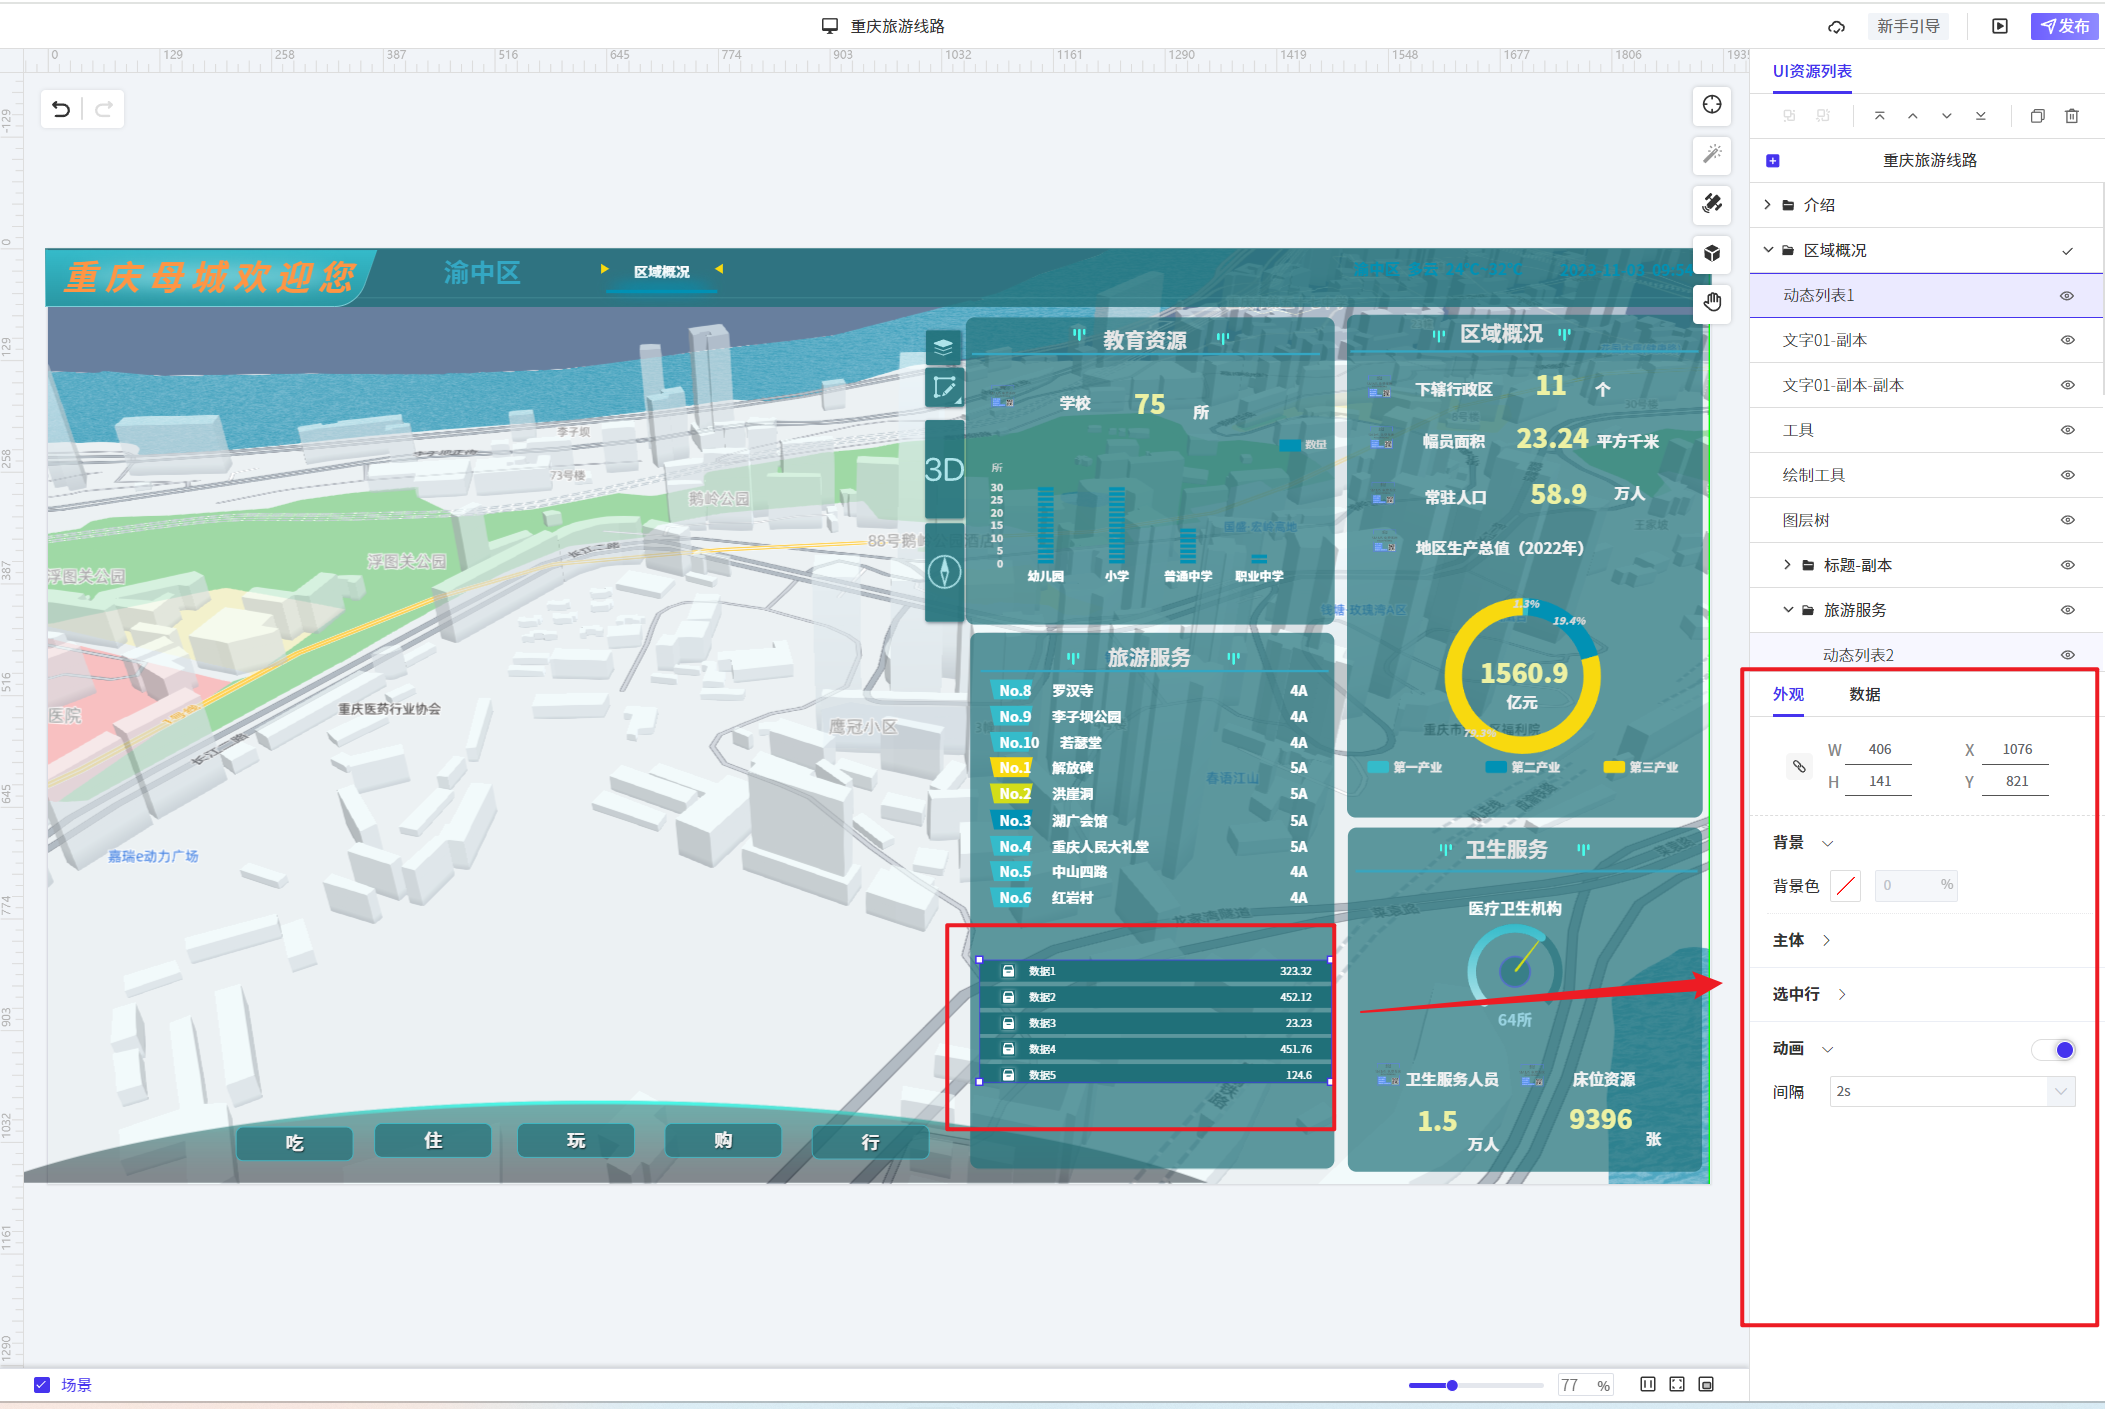Open the 背景色 color swatch
Image resolution: width=2105 pixels, height=1409 pixels.
(1846, 886)
